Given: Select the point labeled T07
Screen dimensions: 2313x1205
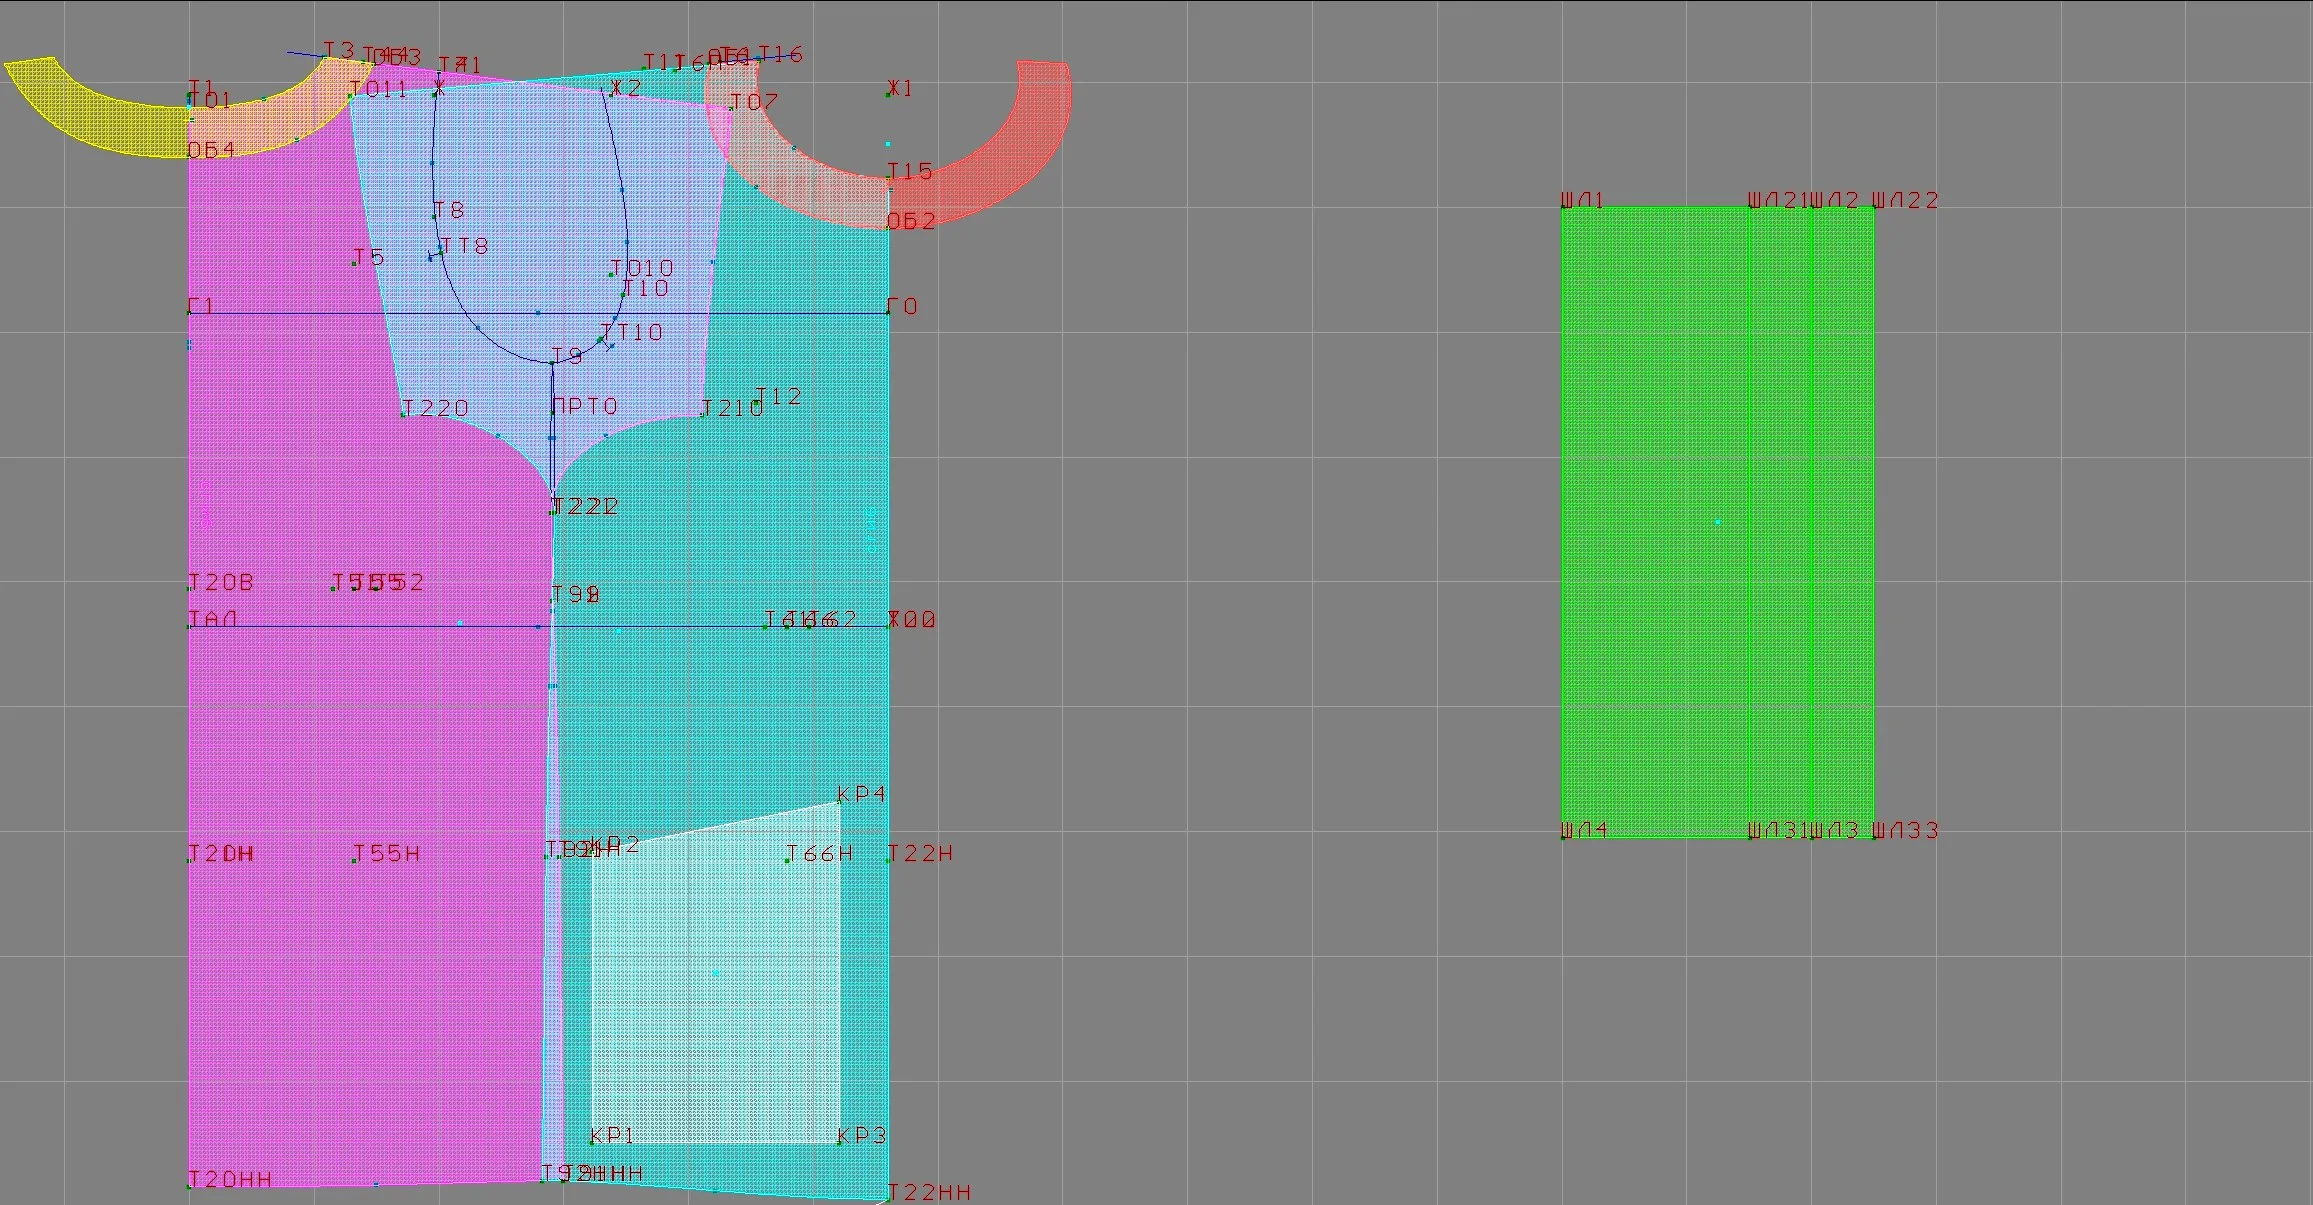Looking at the screenshot, I should pos(753,102).
